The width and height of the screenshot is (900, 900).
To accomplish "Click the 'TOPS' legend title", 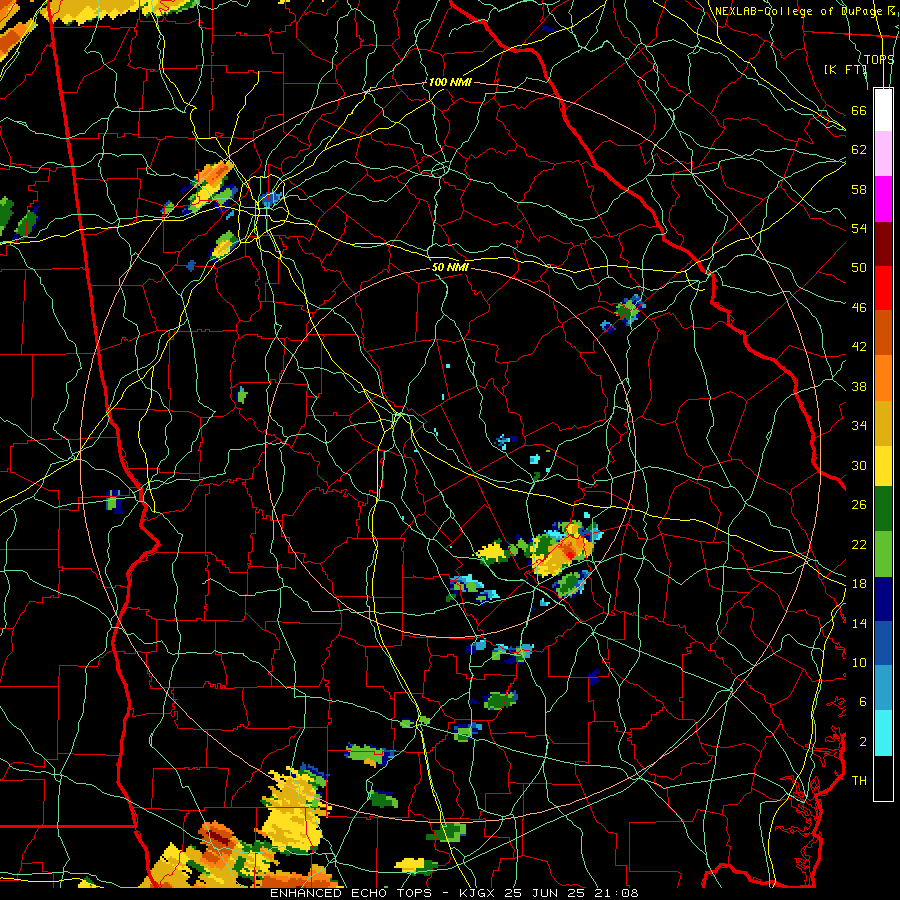I will (879, 59).
